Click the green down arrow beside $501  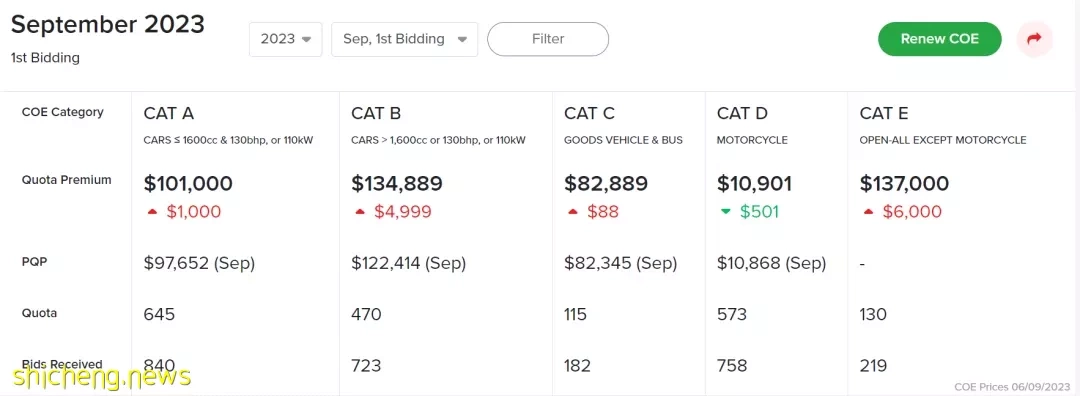(725, 211)
